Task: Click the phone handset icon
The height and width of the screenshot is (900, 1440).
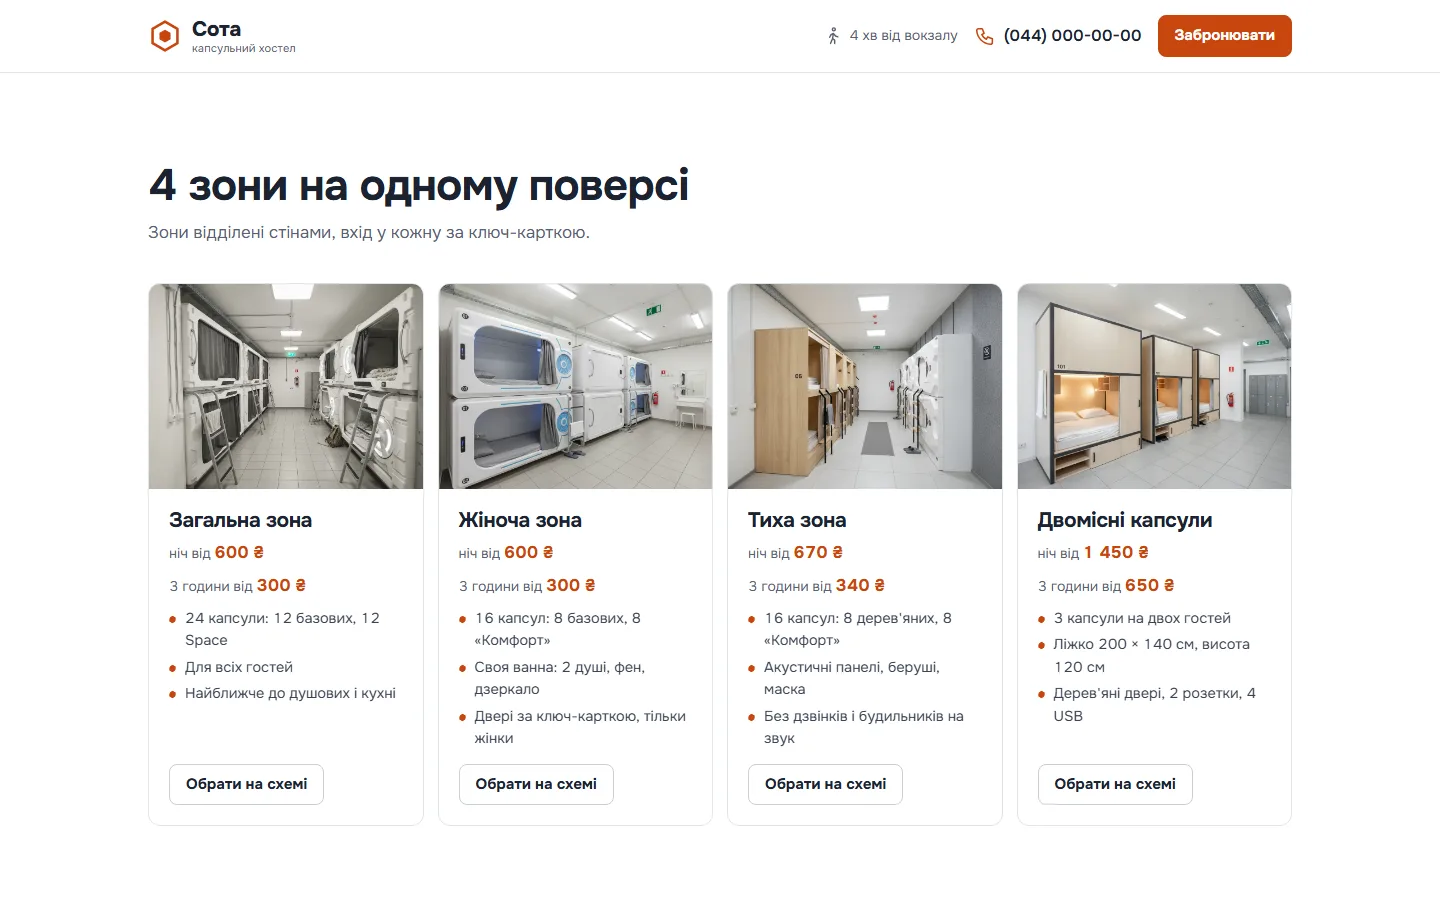Action: (x=985, y=36)
